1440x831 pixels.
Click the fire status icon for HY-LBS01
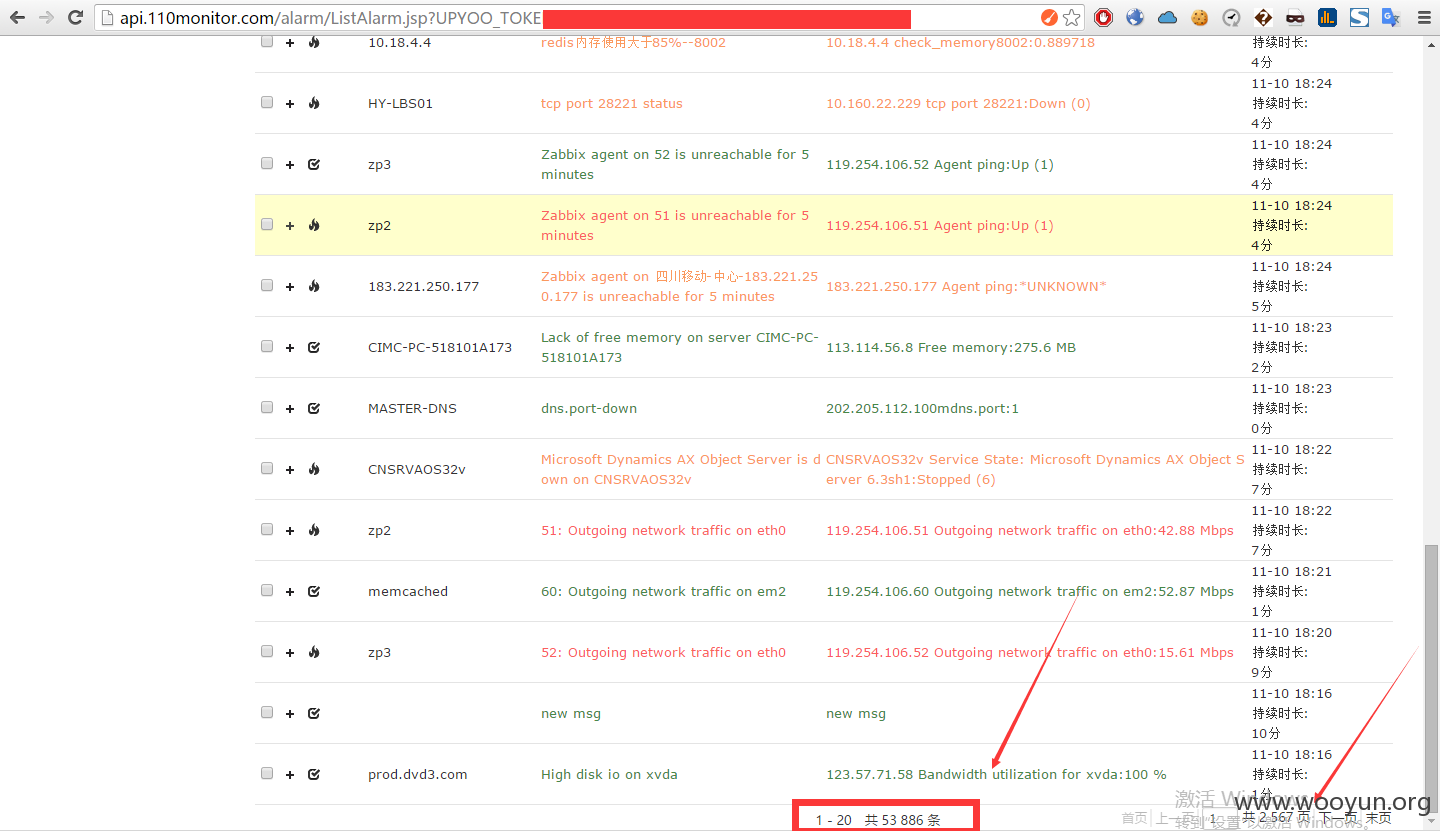(314, 103)
